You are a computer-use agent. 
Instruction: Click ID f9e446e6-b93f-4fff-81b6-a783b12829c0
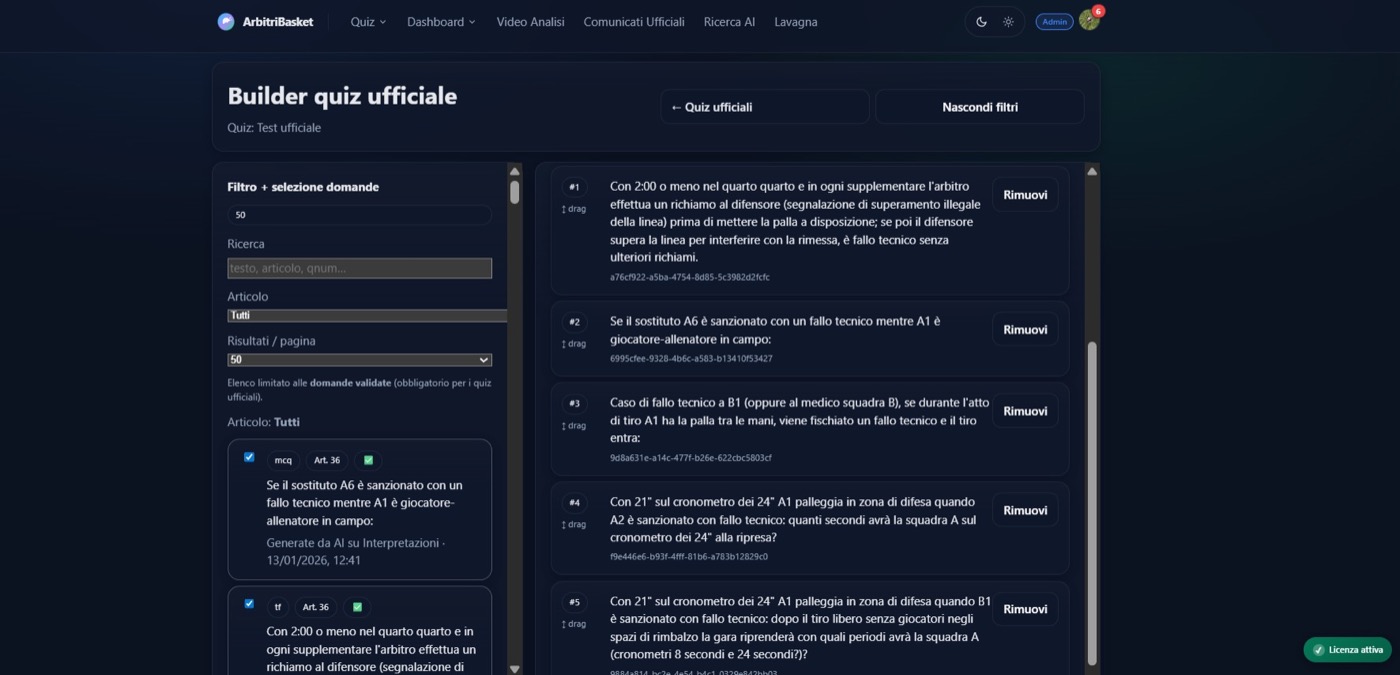coord(689,556)
